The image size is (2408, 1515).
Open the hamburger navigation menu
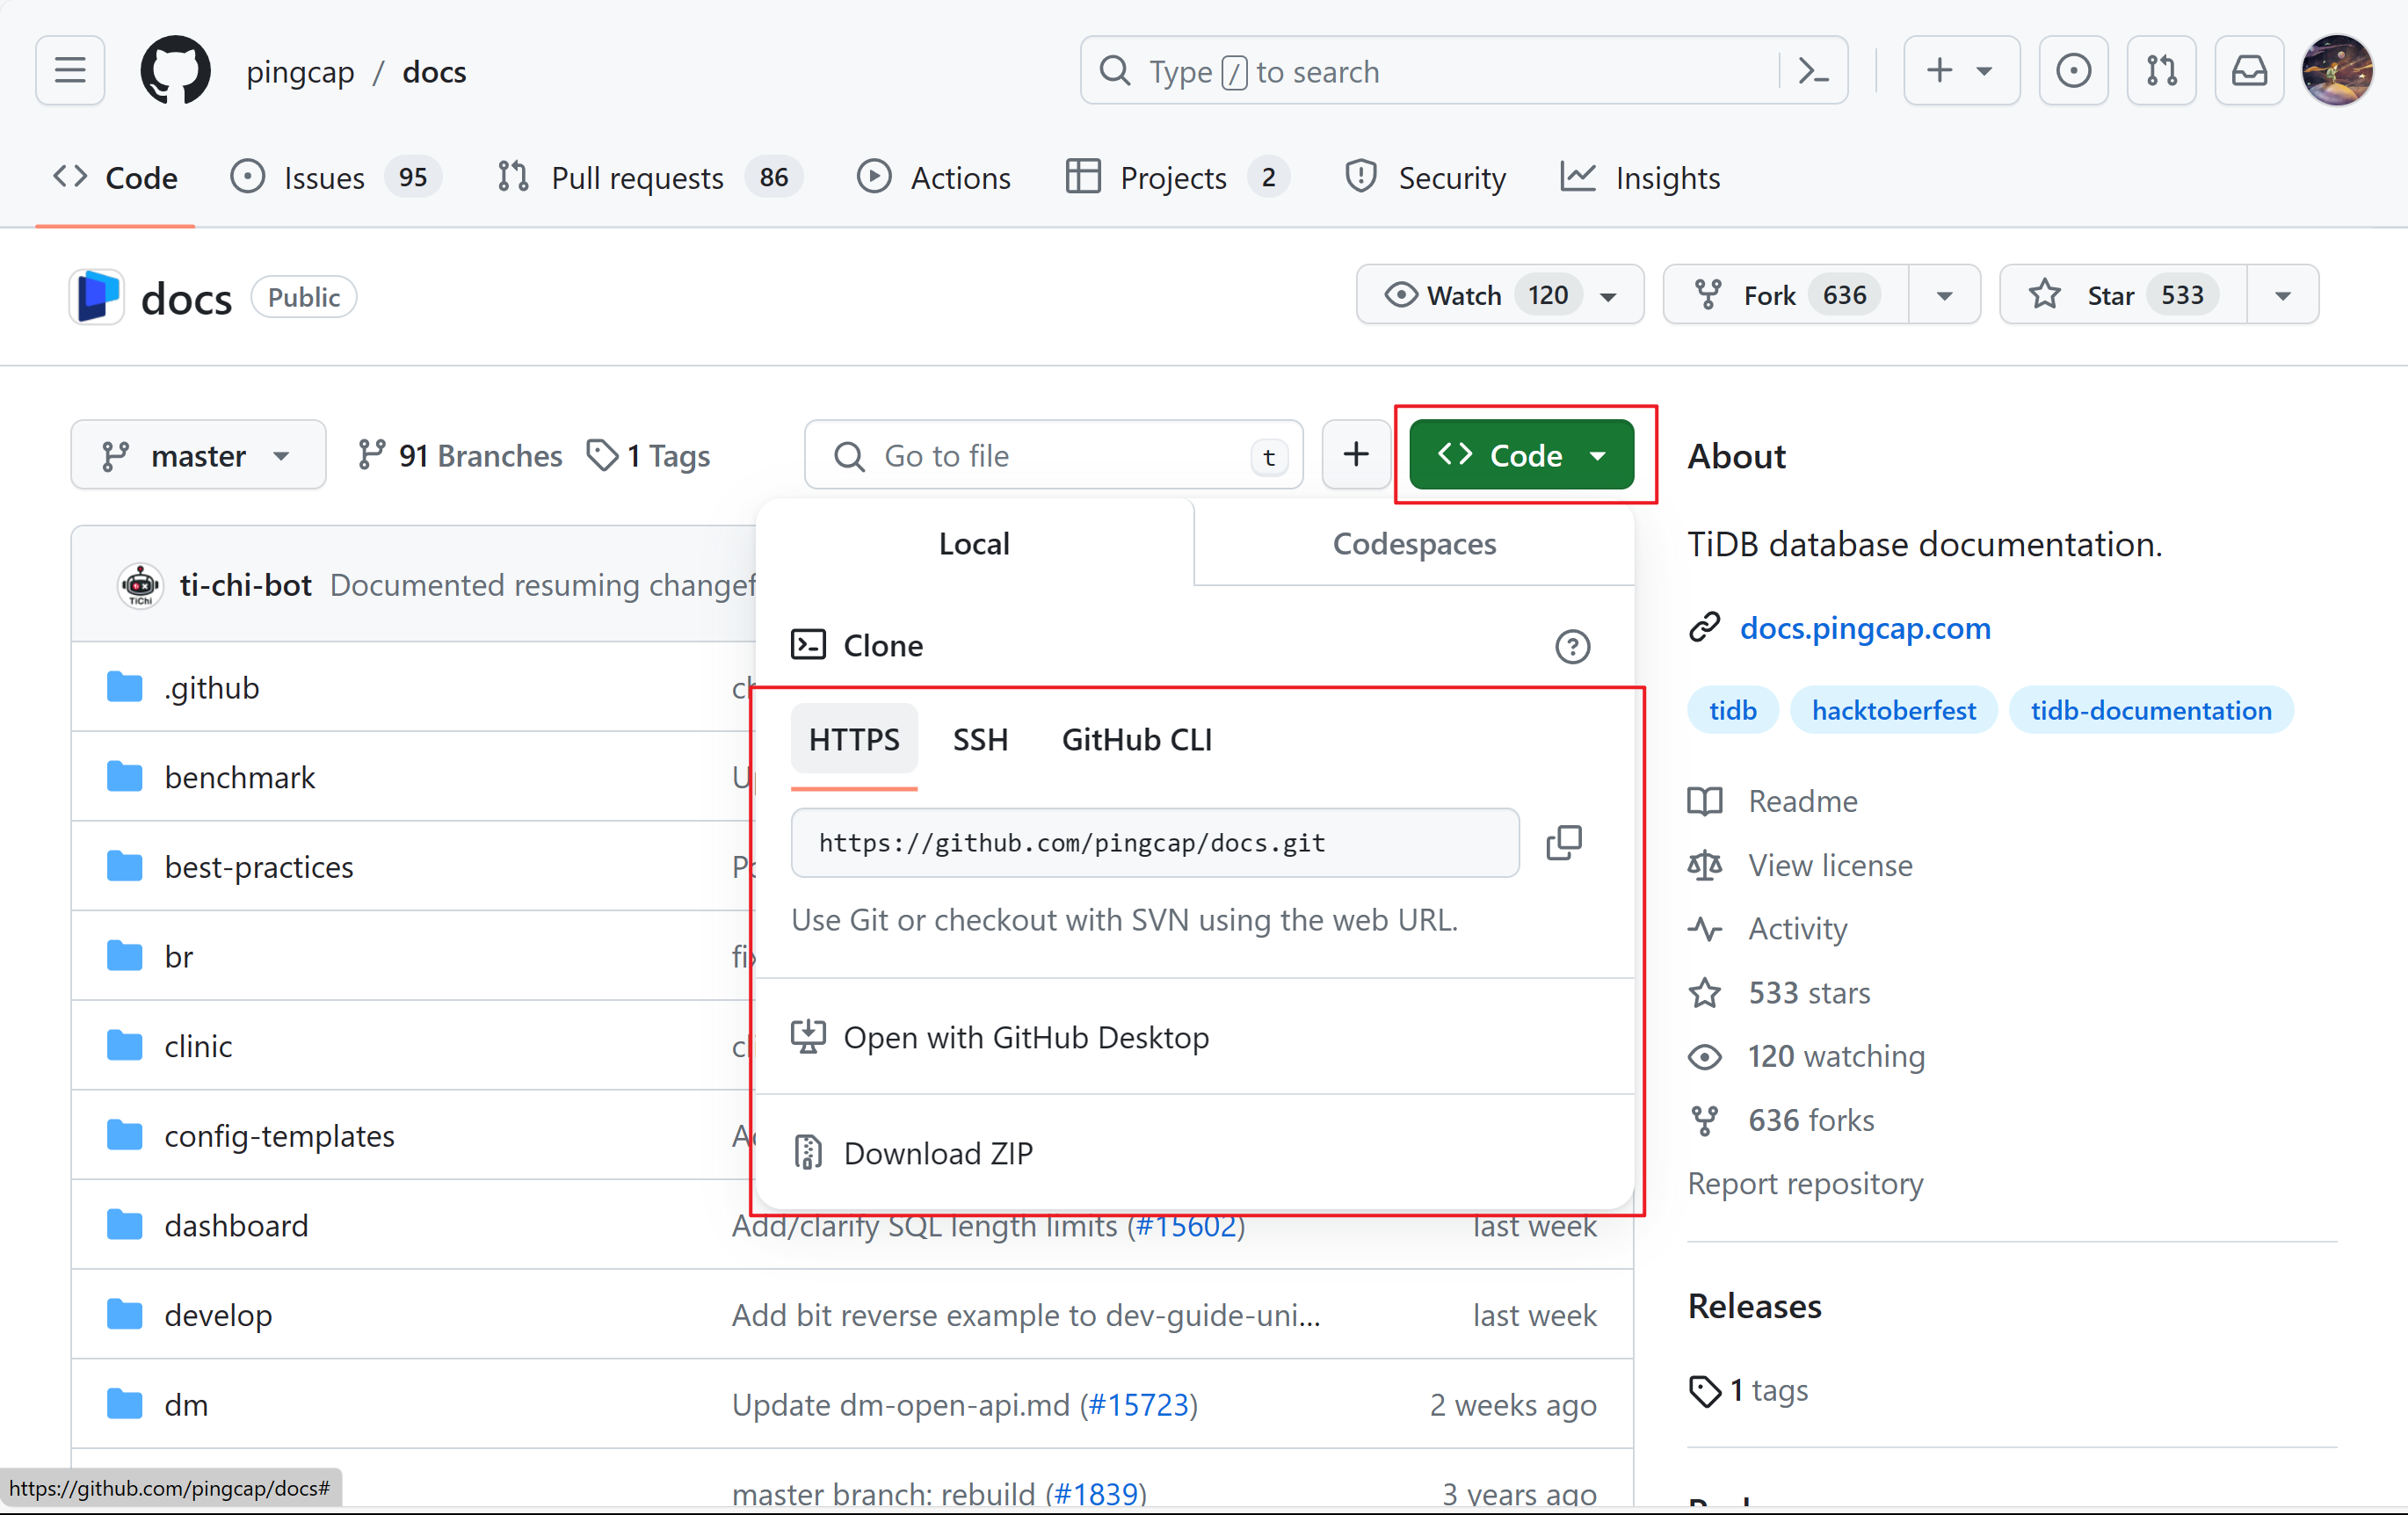click(x=70, y=71)
